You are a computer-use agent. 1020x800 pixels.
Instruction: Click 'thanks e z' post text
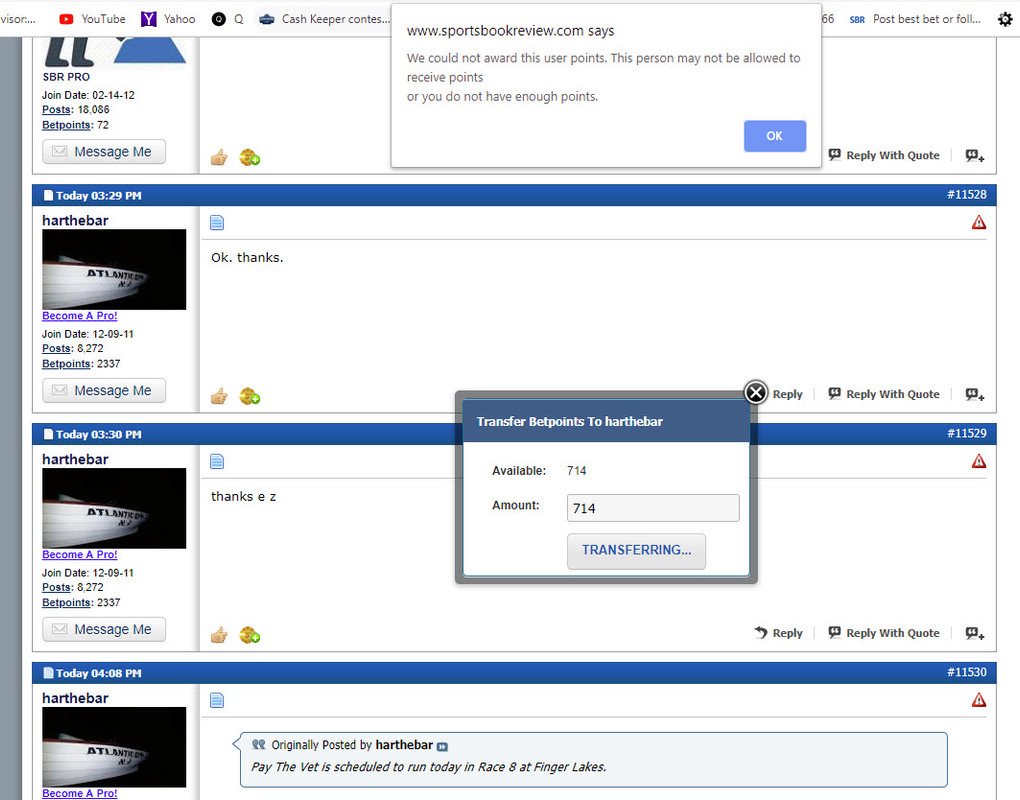243,496
